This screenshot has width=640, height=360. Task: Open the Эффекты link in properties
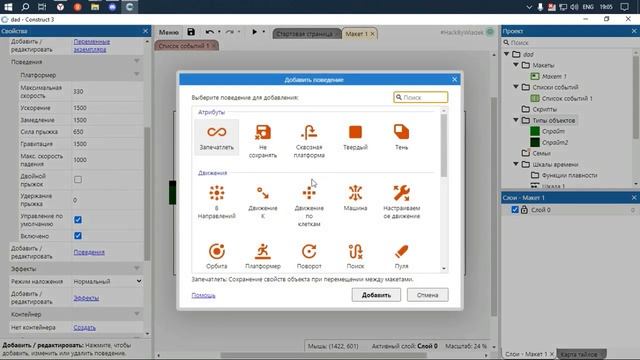[x=86, y=298]
